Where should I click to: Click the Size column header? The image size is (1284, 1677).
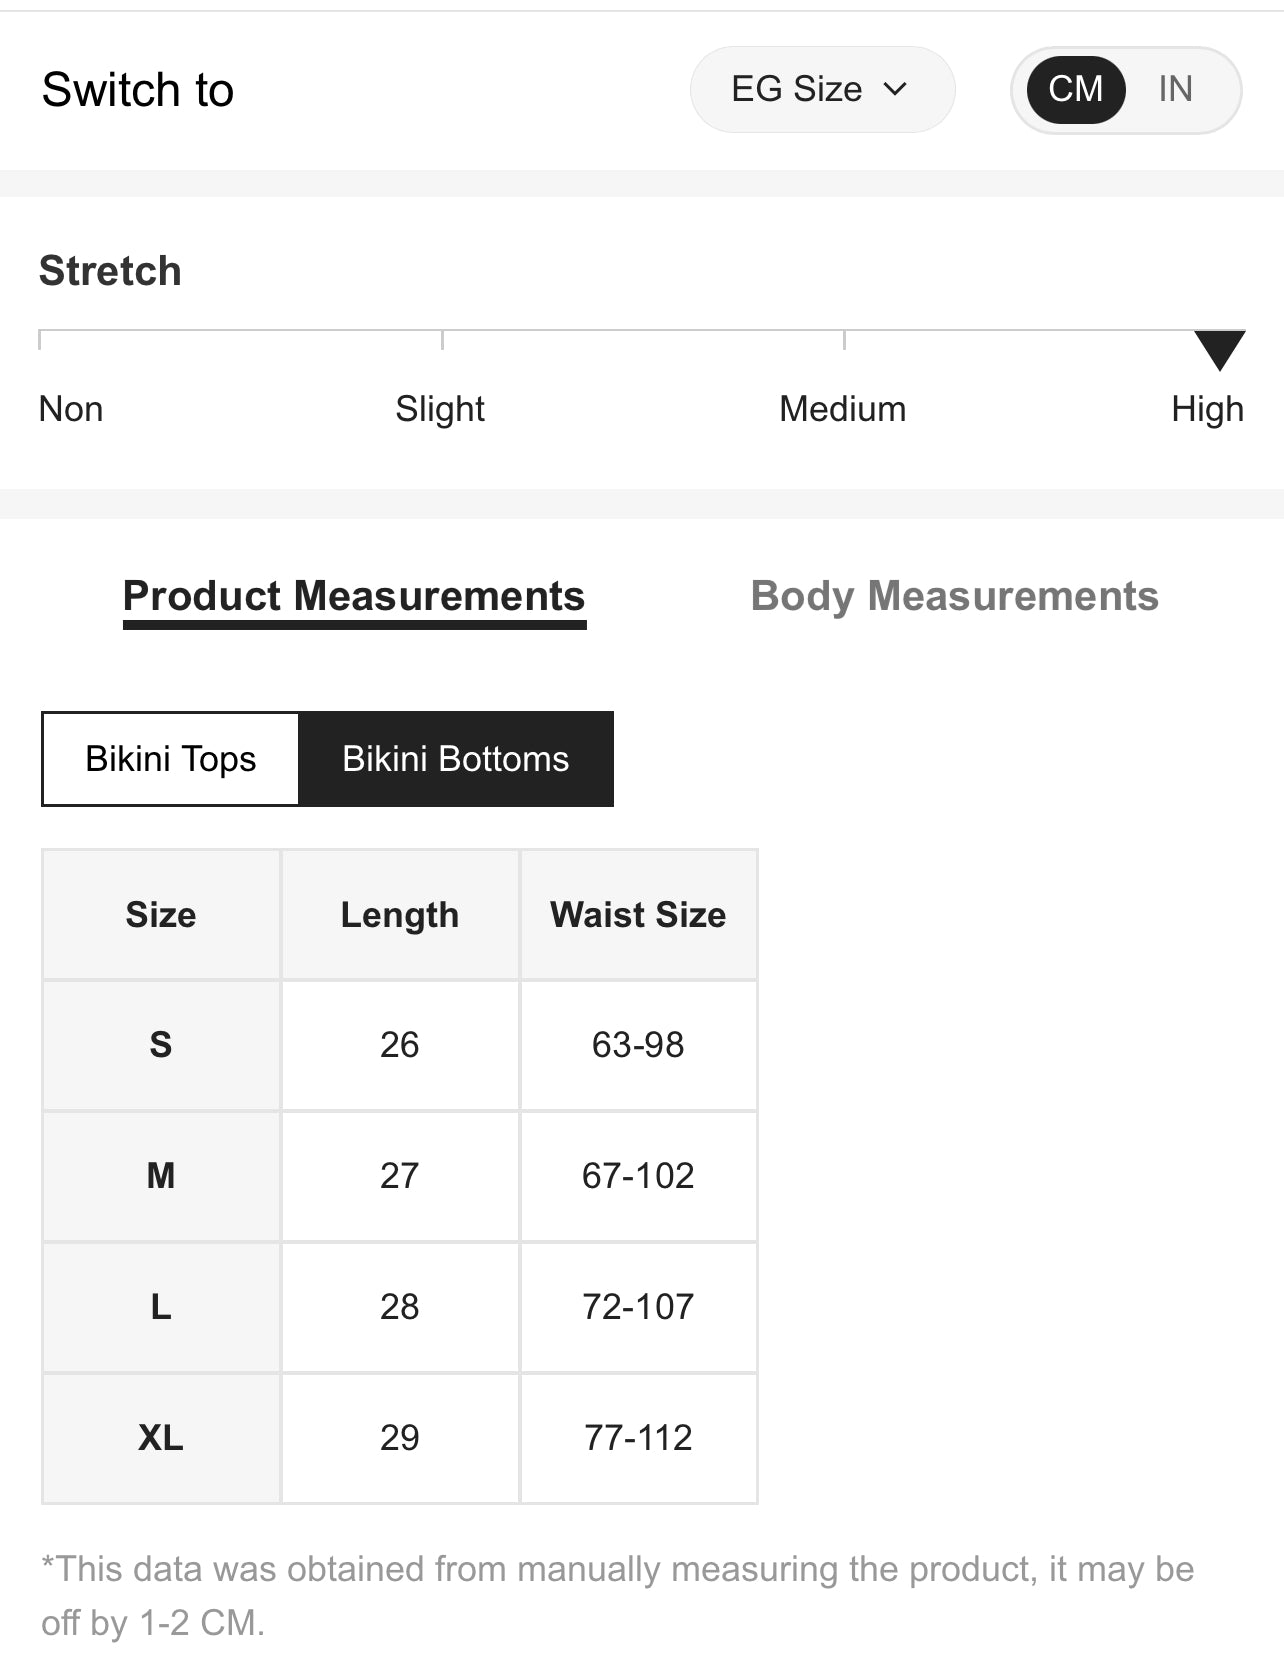tap(161, 915)
